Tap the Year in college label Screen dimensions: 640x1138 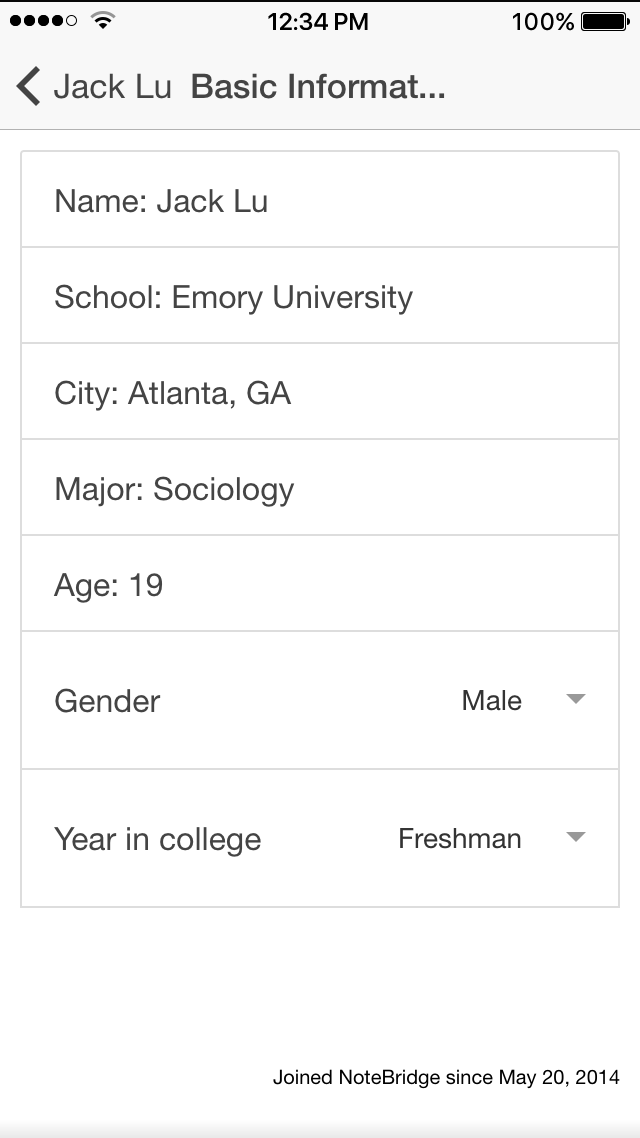pos(157,839)
